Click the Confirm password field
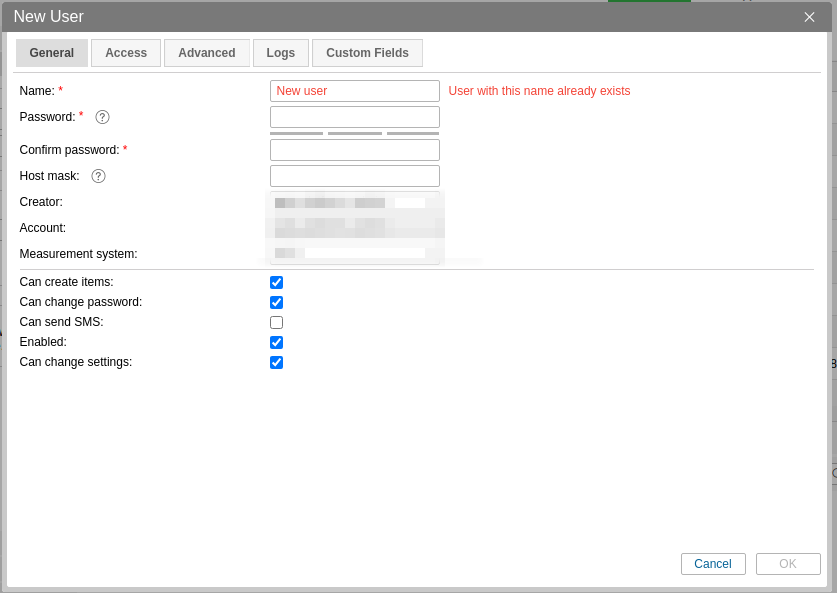 [x=354, y=150]
